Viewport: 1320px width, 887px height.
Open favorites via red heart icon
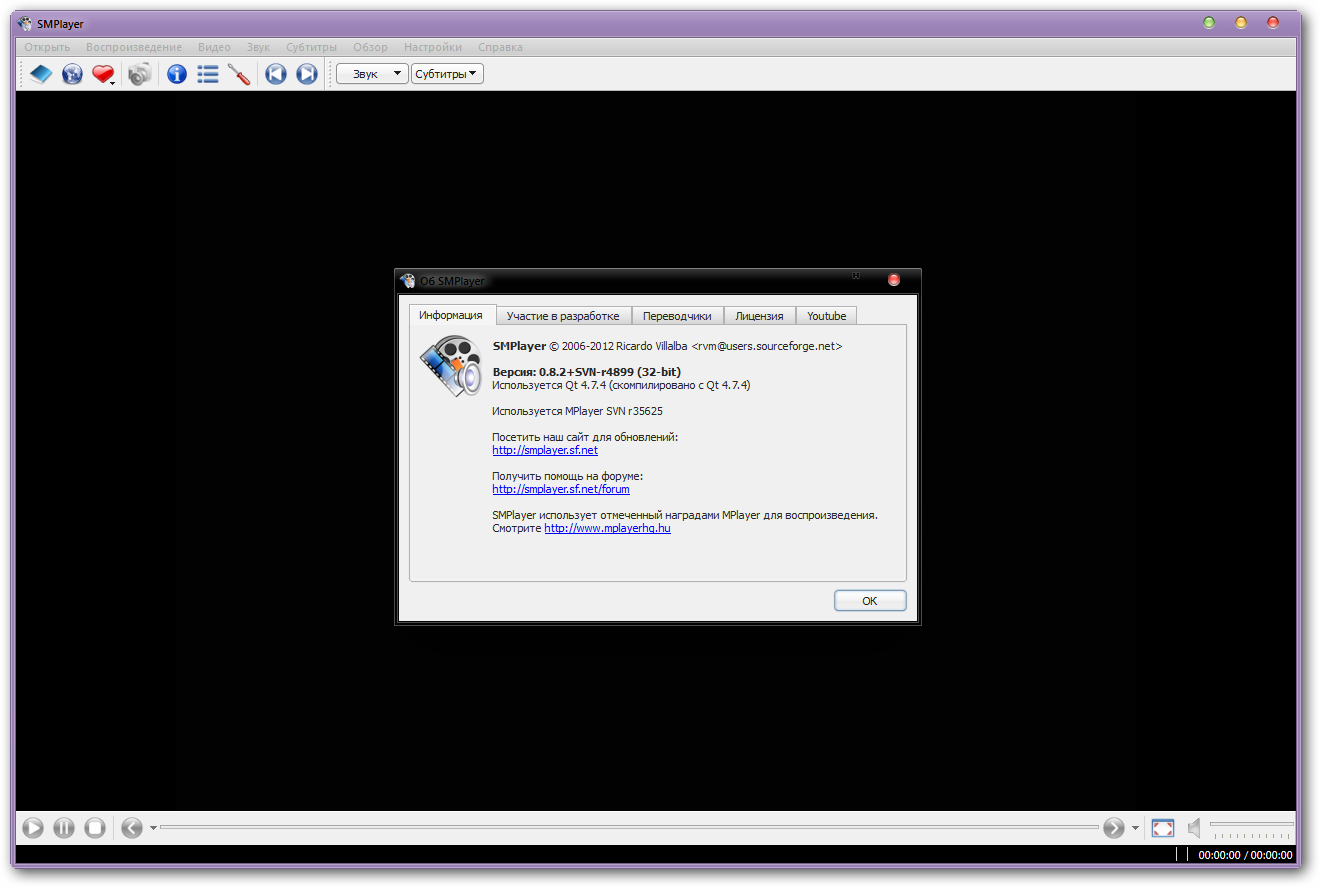coord(102,74)
